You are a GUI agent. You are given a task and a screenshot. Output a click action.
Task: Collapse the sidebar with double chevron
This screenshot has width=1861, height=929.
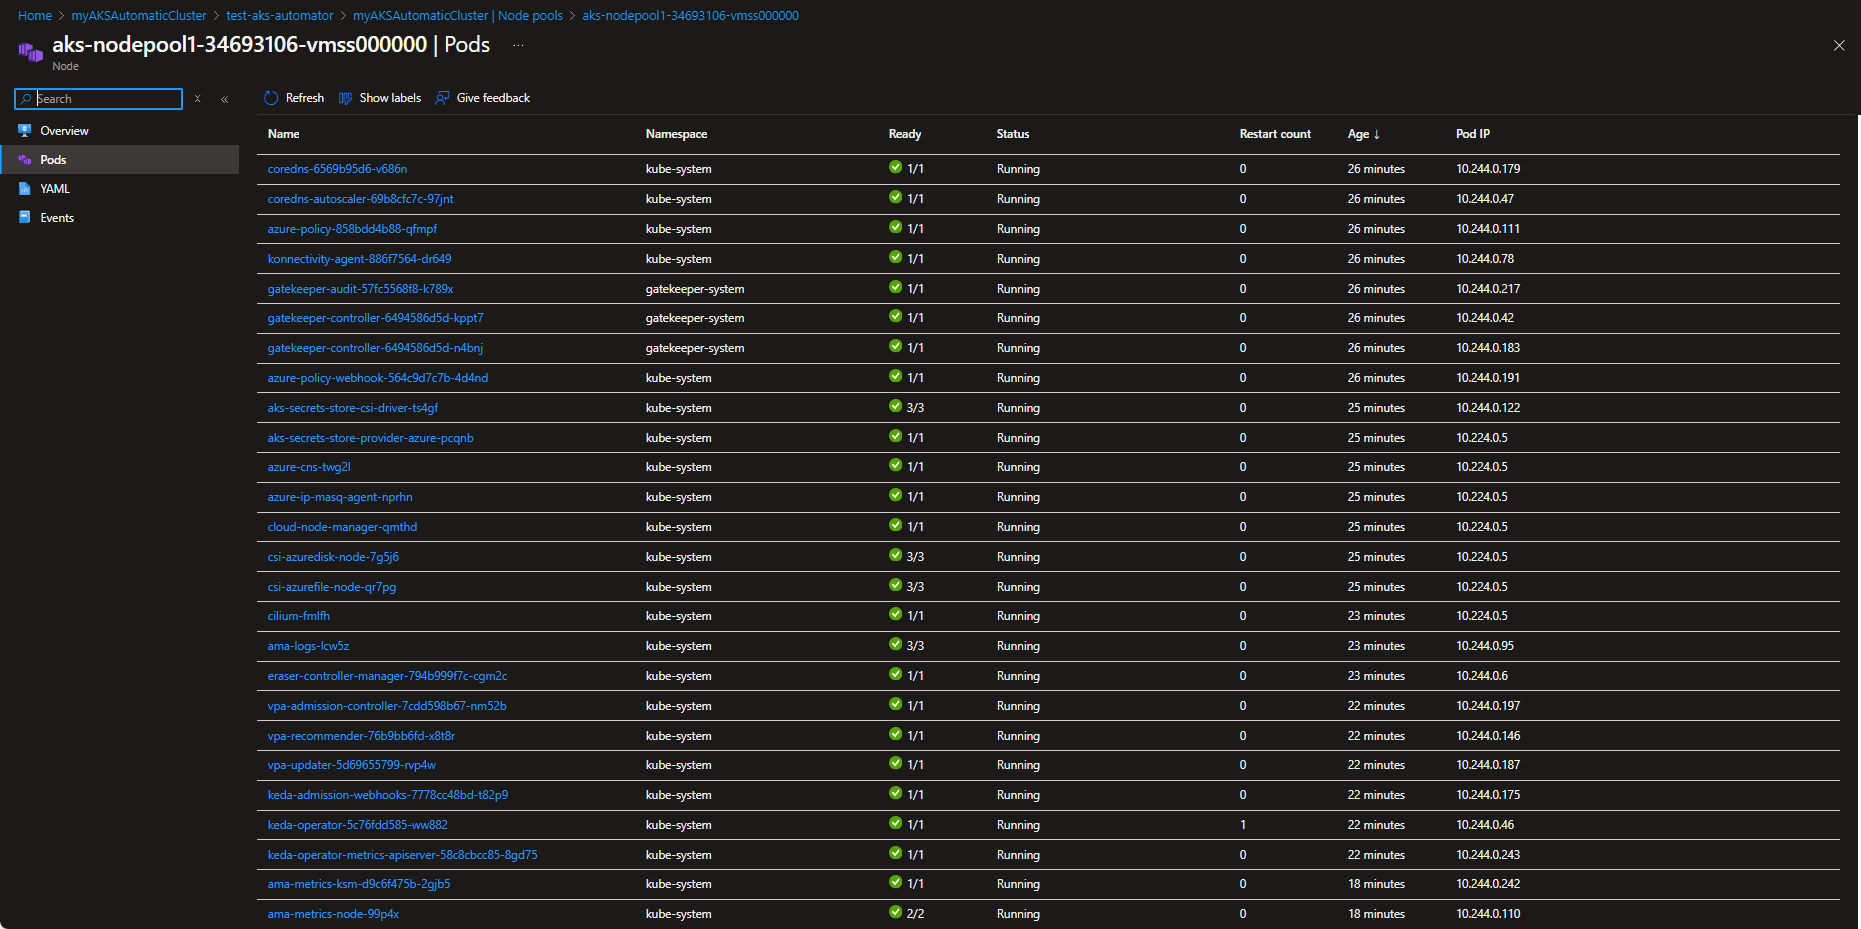[x=225, y=99]
